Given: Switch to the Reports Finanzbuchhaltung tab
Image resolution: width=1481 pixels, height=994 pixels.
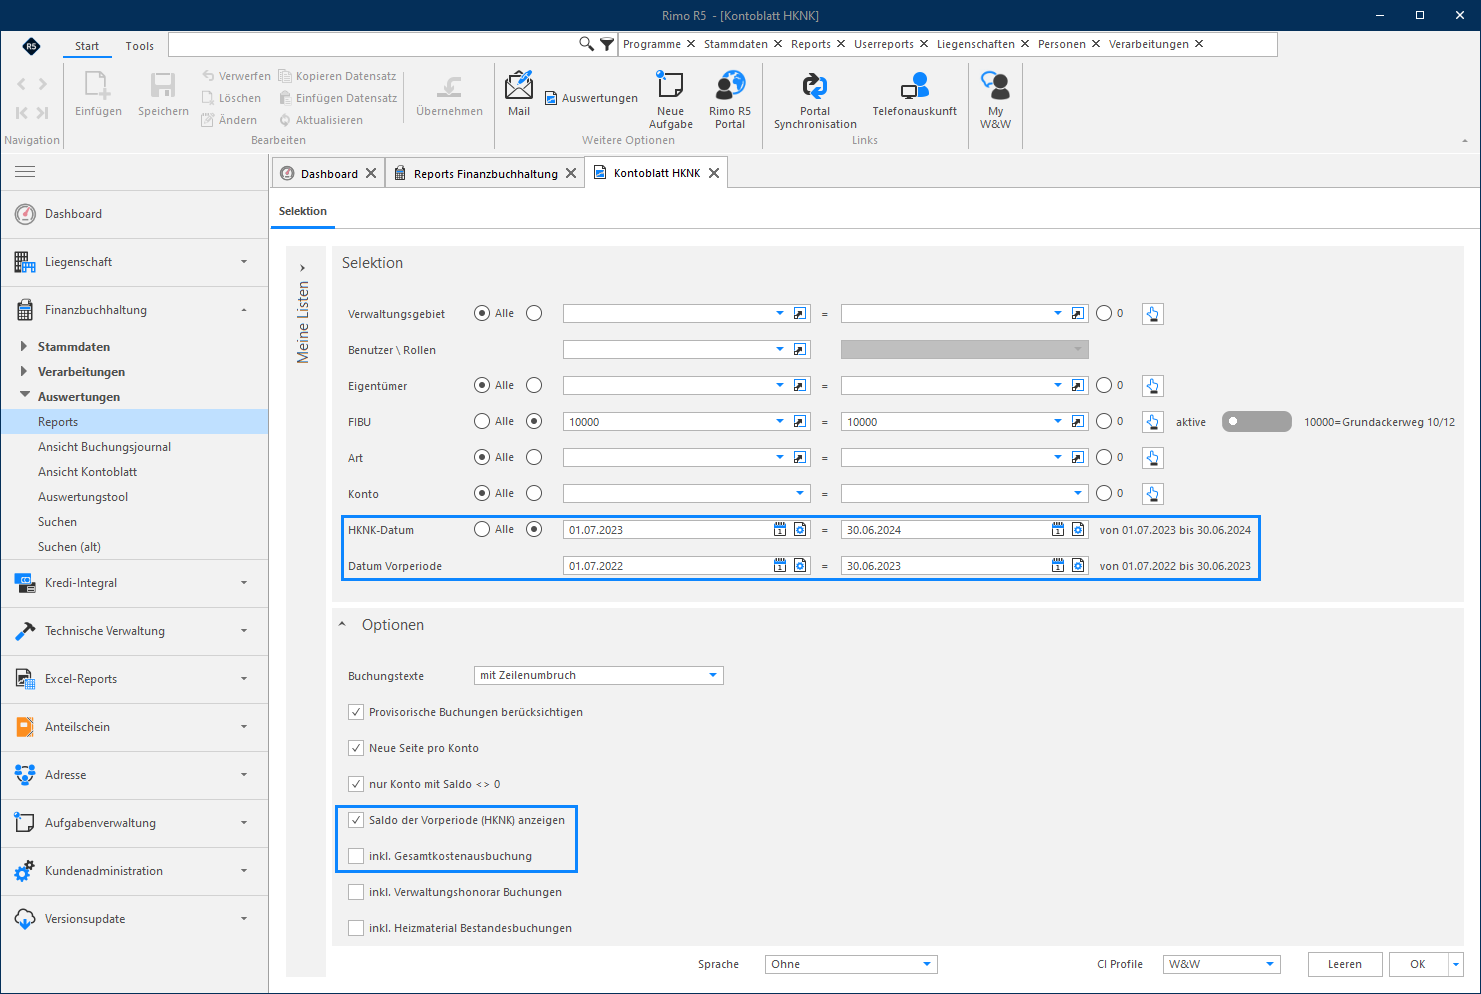Looking at the screenshot, I should [485, 174].
